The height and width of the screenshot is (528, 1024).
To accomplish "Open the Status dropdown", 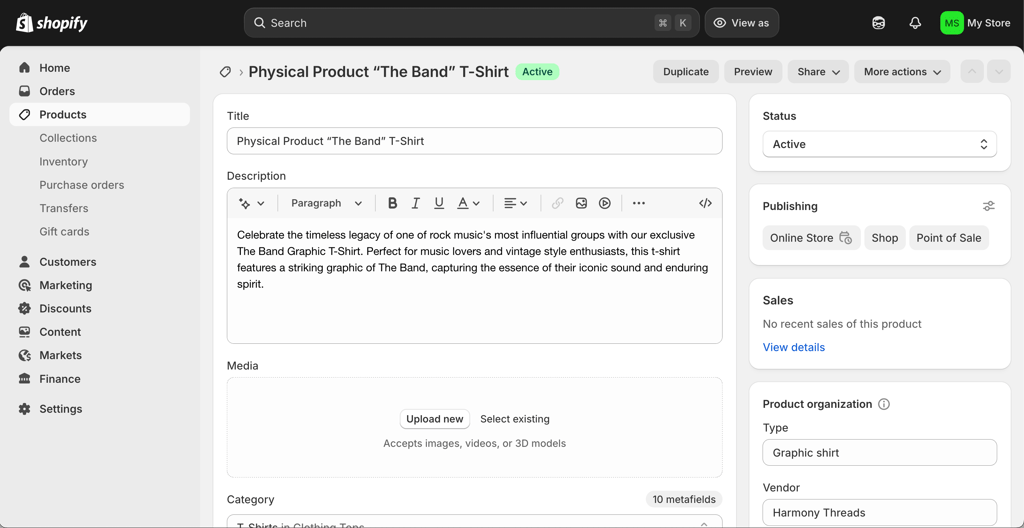I will pyautogui.click(x=880, y=144).
